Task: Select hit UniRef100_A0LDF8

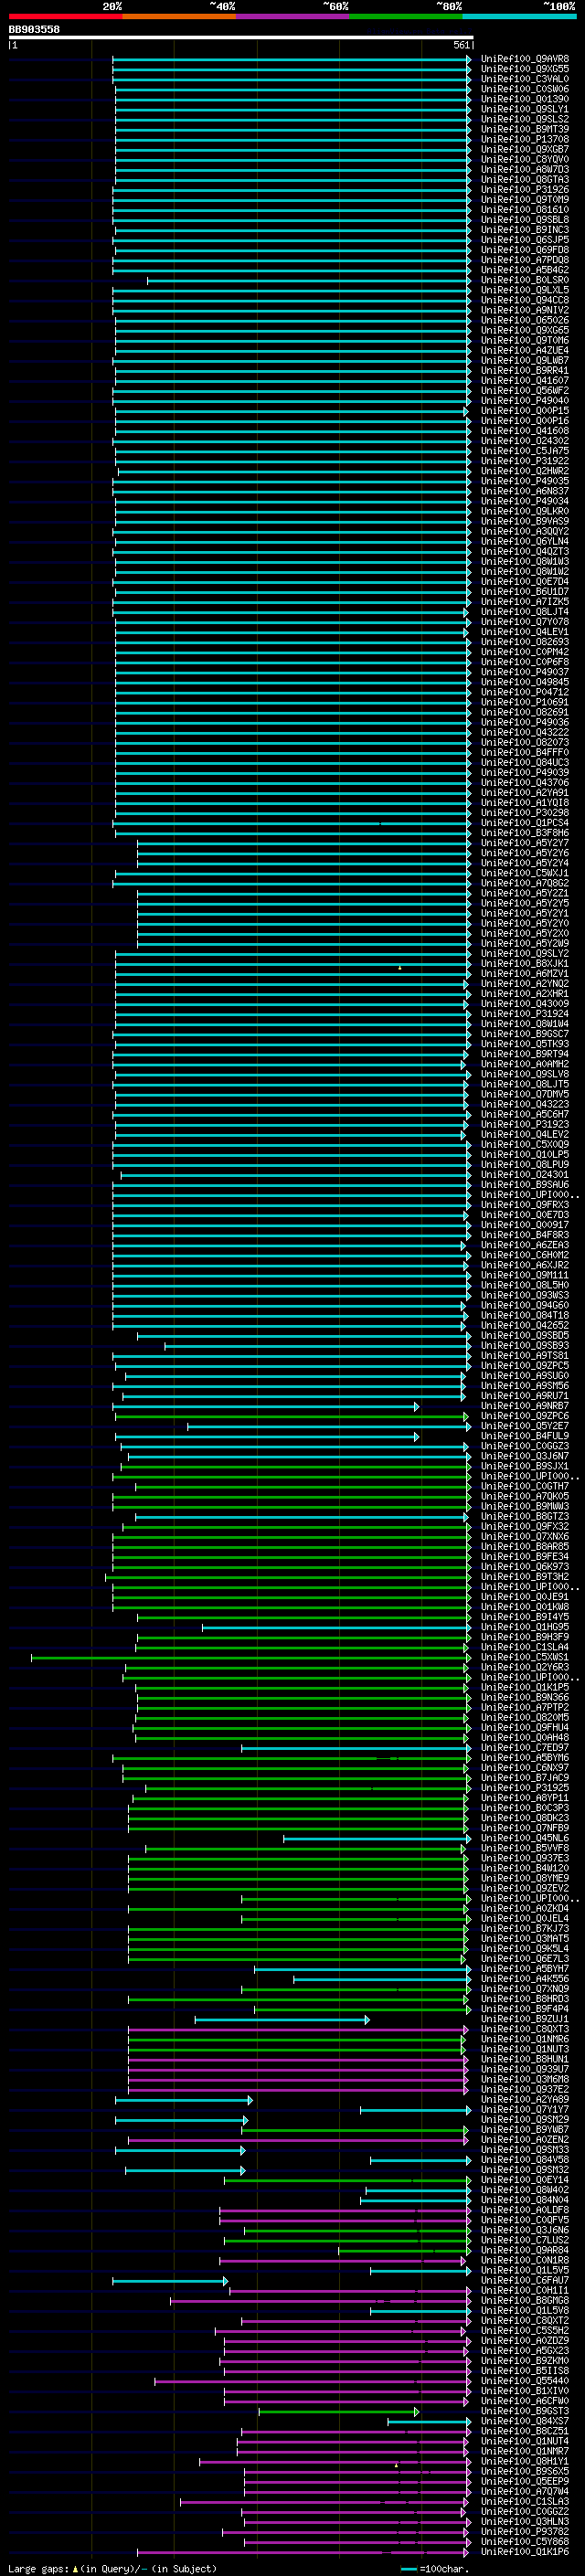Action: click(x=525, y=2210)
